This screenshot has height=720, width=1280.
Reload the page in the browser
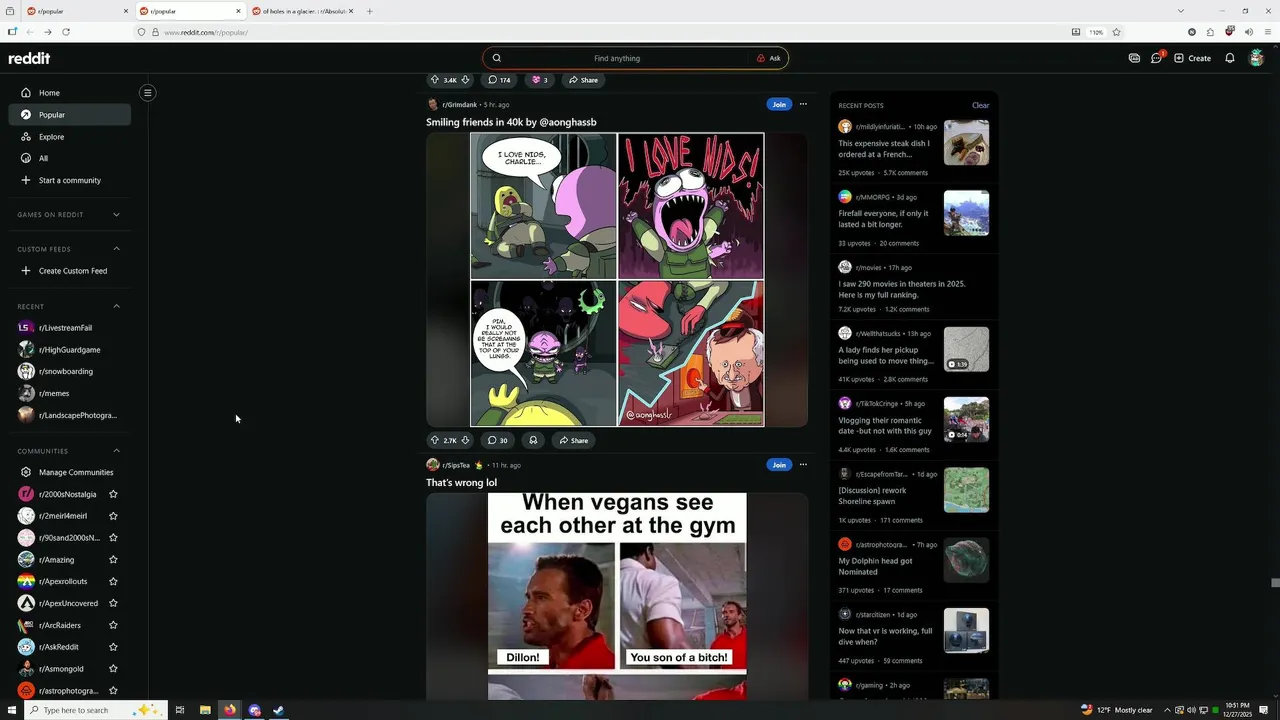pos(66,32)
